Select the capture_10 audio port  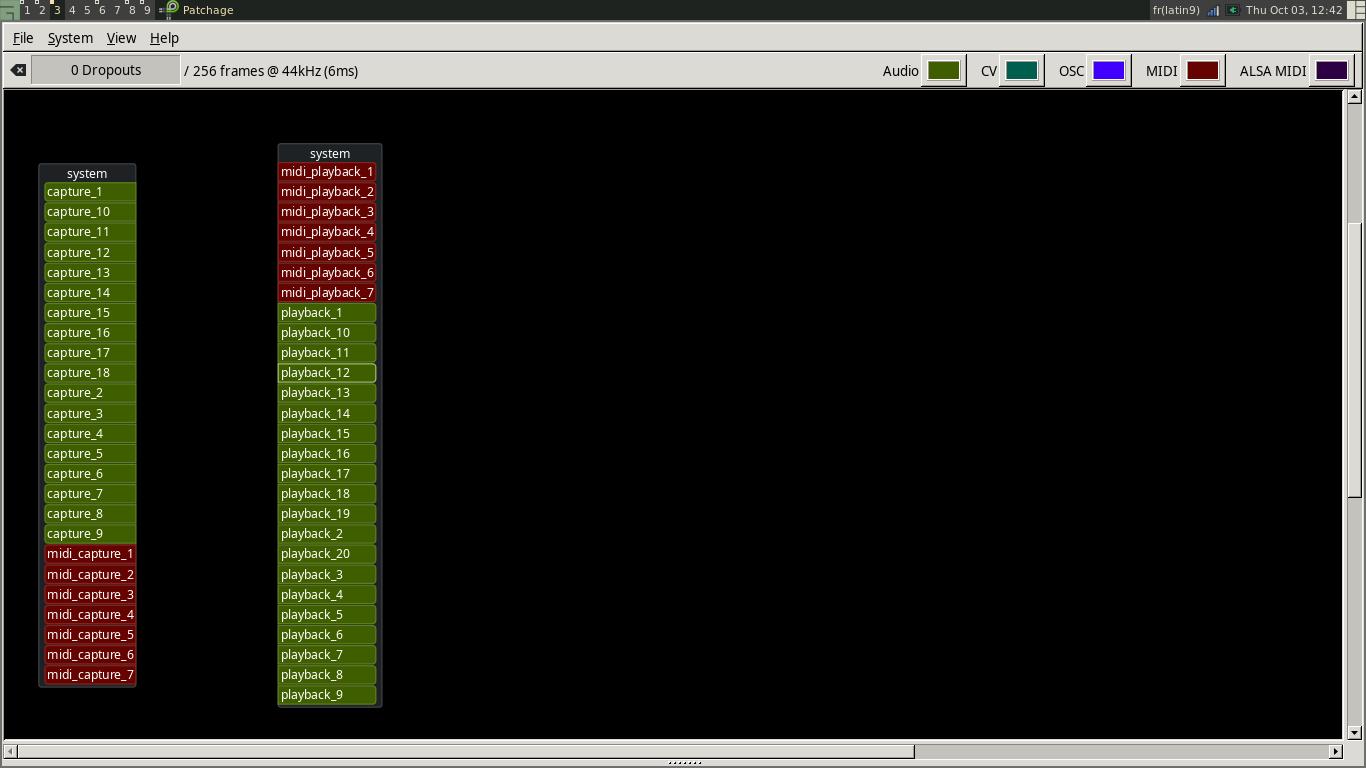click(90, 212)
